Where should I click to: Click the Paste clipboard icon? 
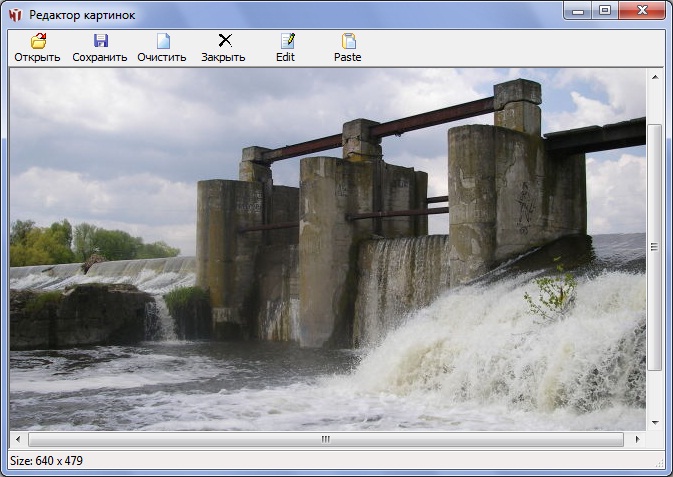pyautogui.click(x=348, y=41)
